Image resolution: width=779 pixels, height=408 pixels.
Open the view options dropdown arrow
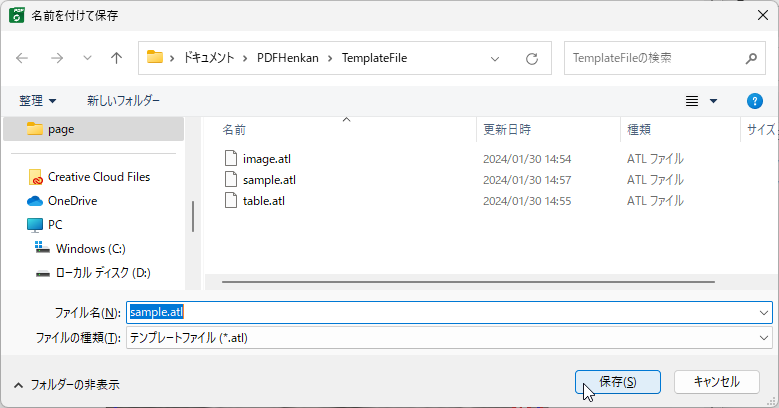(x=713, y=101)
